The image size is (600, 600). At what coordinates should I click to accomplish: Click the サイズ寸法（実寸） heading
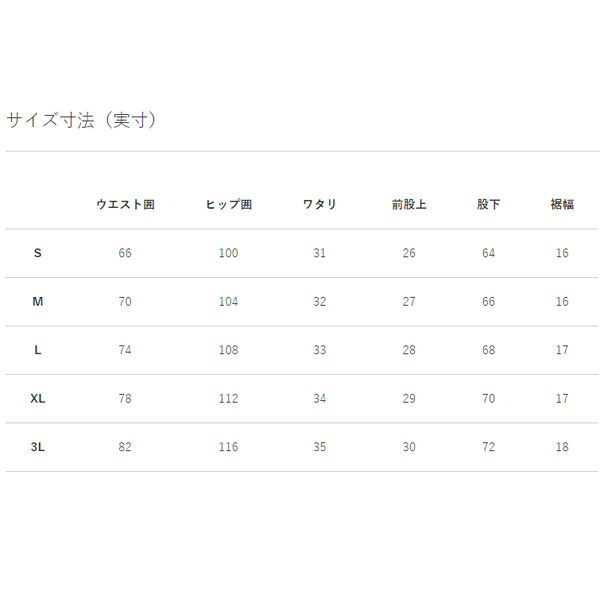pos(82,120)
